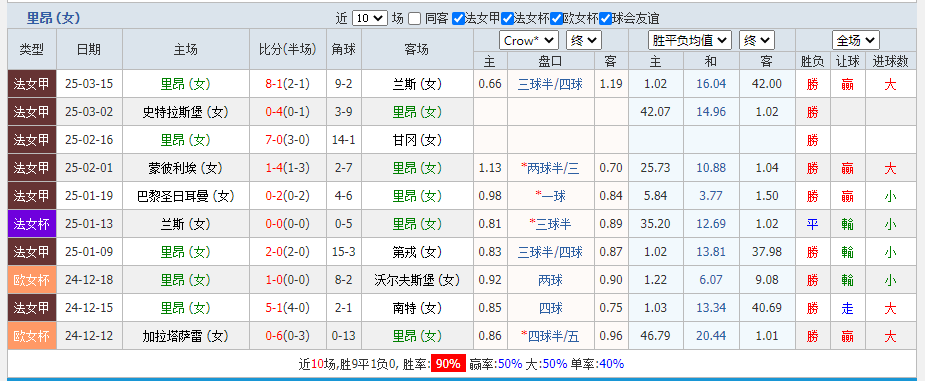The width and height of the screenshot is (925, 381).
Task: Click the 1-4(1-3) match score
Action: tap(287, 168)
